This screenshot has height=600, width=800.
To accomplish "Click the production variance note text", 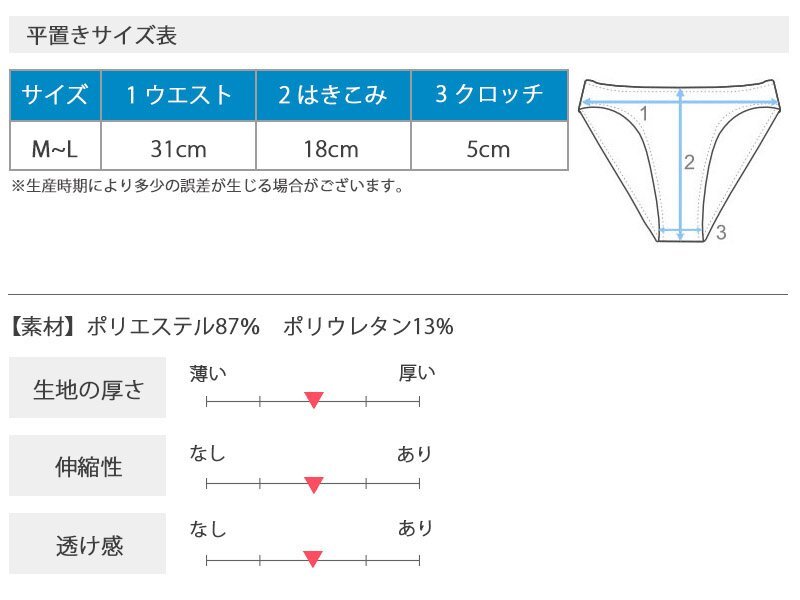I will [208, 185].
